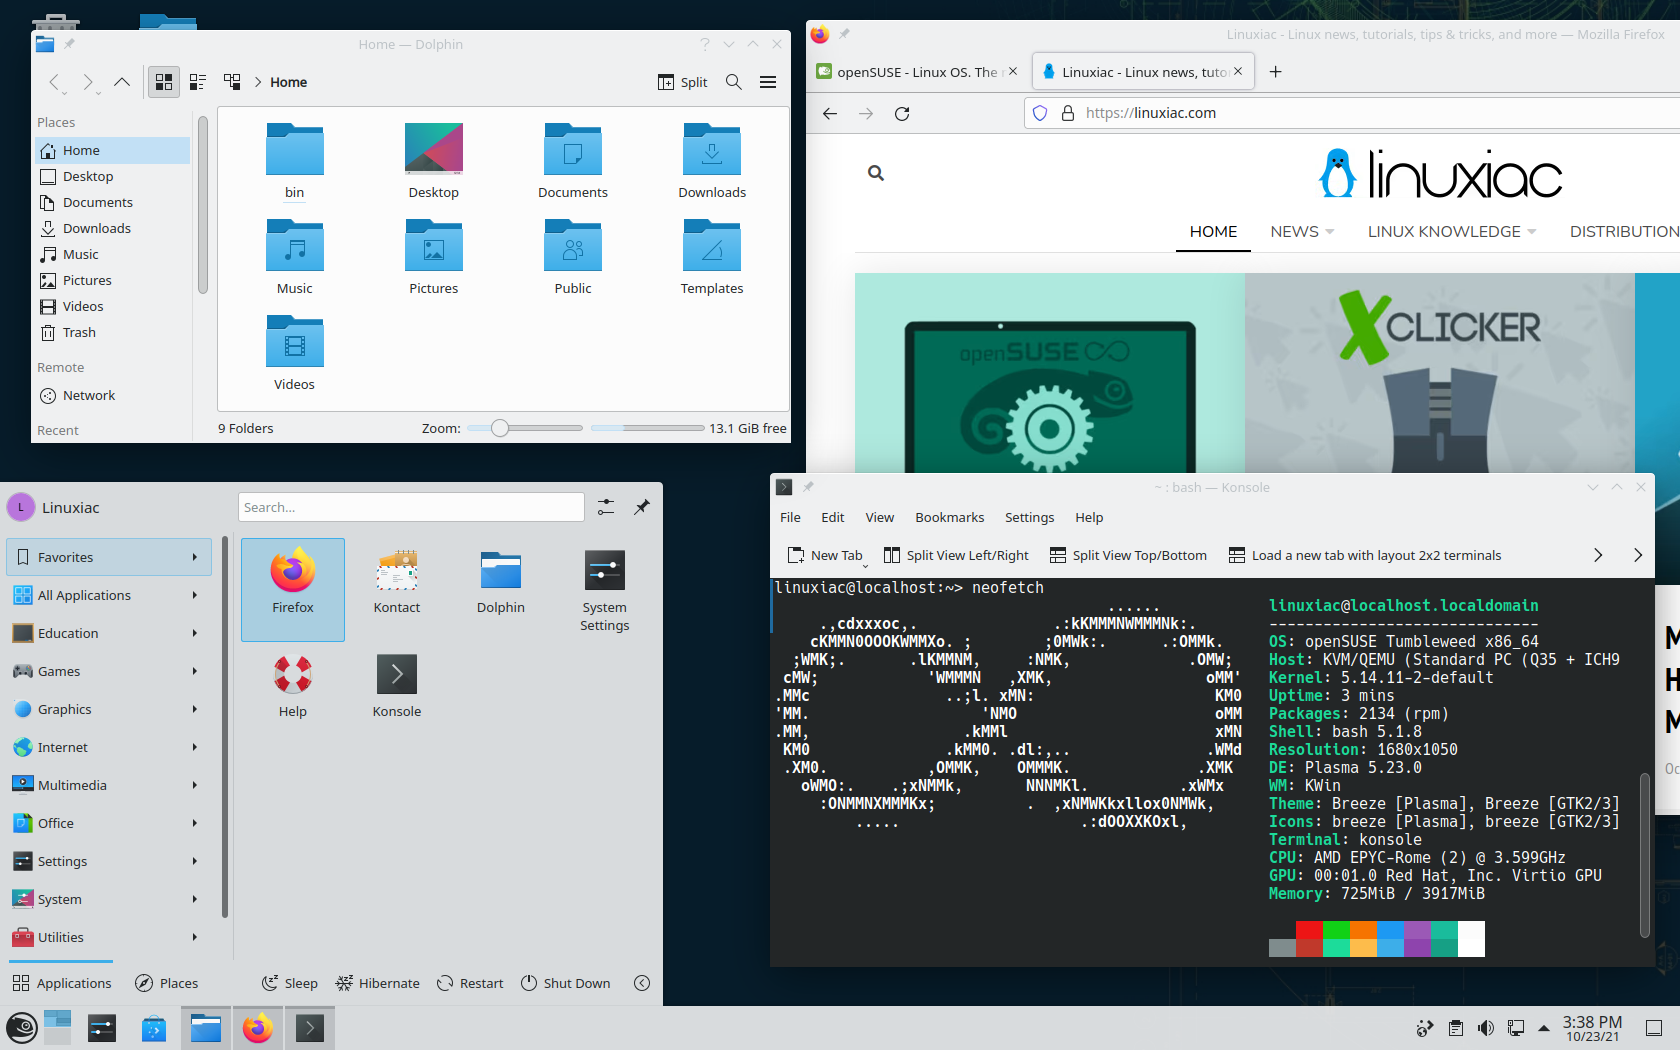Open Konsole's Help menu
1680x1050 pixels.
[x=1089, y=517]
